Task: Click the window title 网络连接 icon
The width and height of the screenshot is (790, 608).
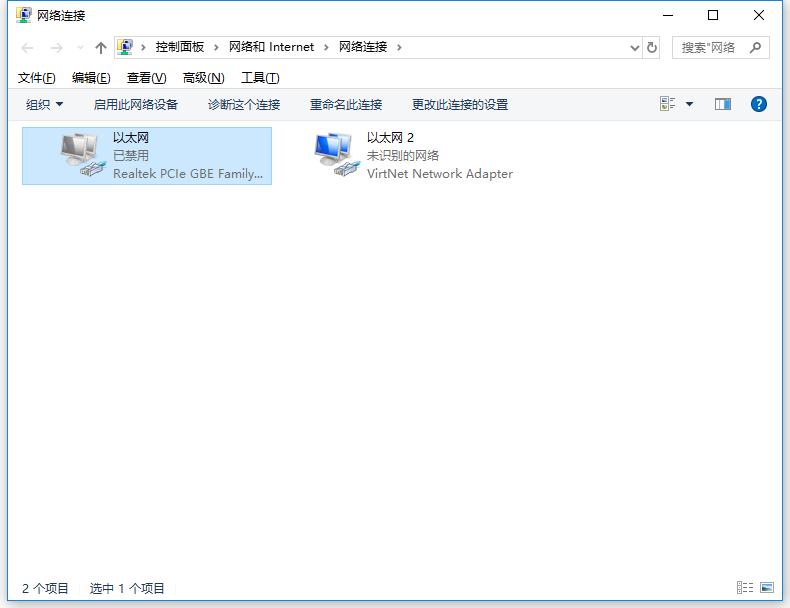Action: (24, 15)
